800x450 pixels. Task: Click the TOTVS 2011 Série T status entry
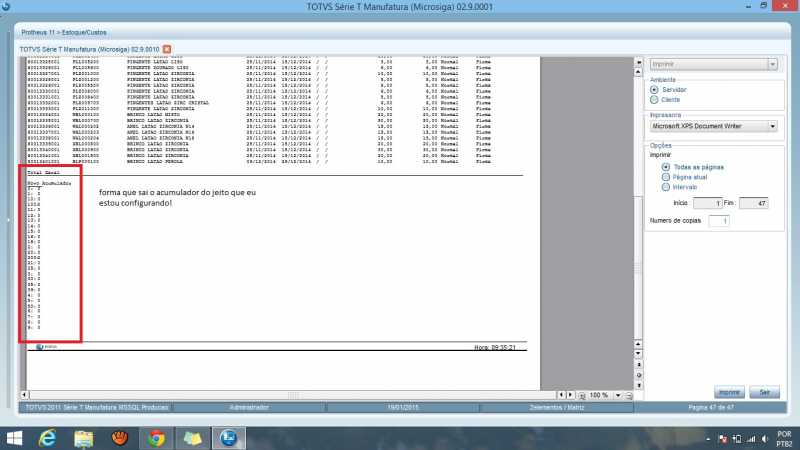tap(96, 408)
